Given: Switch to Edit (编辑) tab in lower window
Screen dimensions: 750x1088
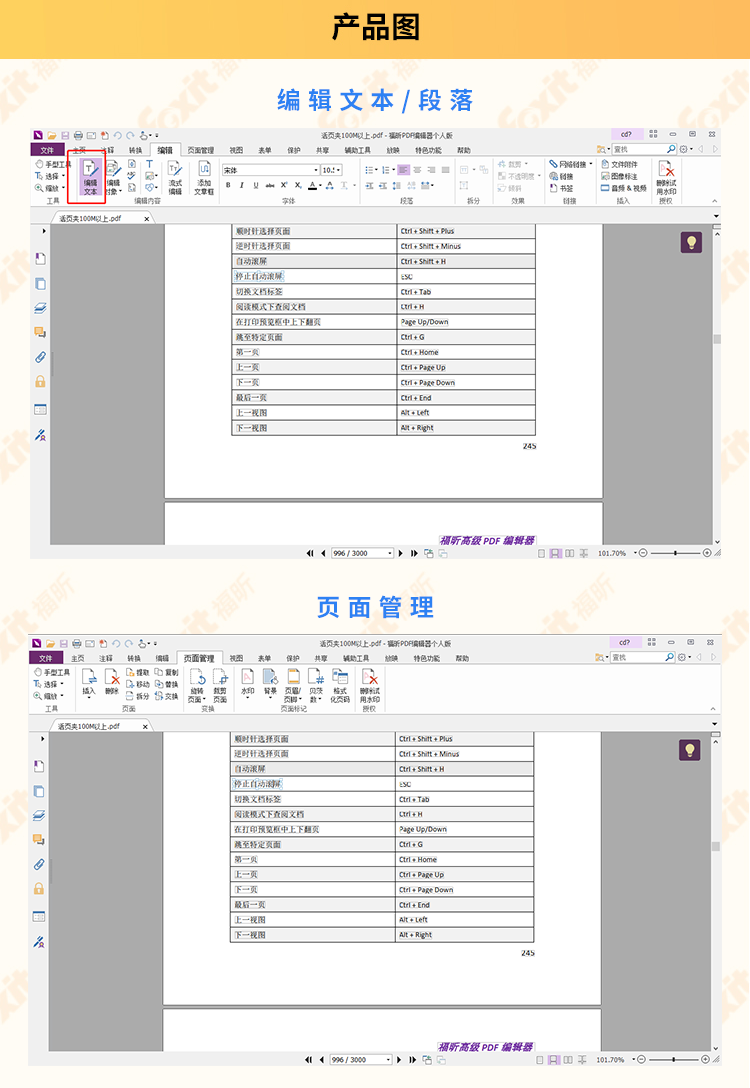Looking at the screenshot, I should tap(162, 658).
